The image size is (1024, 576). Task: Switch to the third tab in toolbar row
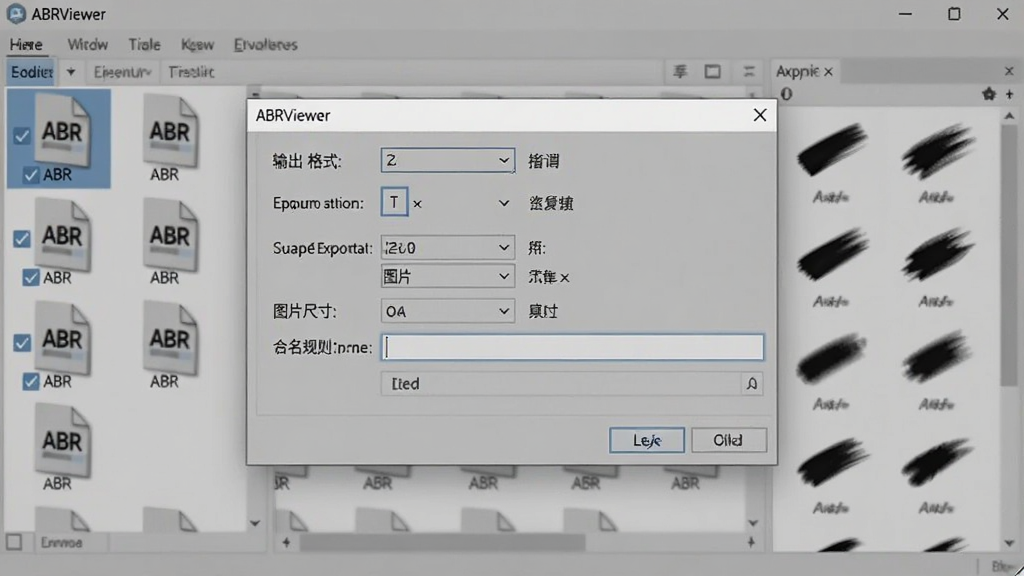pos(191,72)
